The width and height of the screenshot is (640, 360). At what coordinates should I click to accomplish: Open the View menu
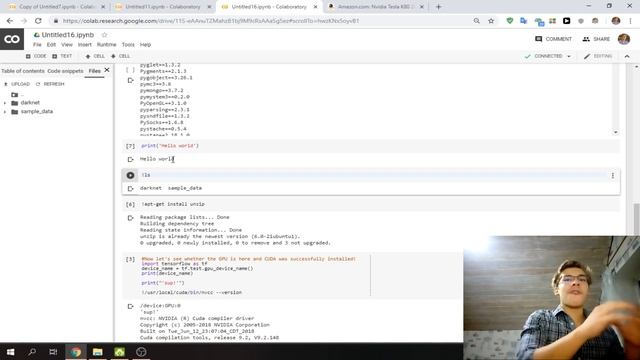coord(67,44)
